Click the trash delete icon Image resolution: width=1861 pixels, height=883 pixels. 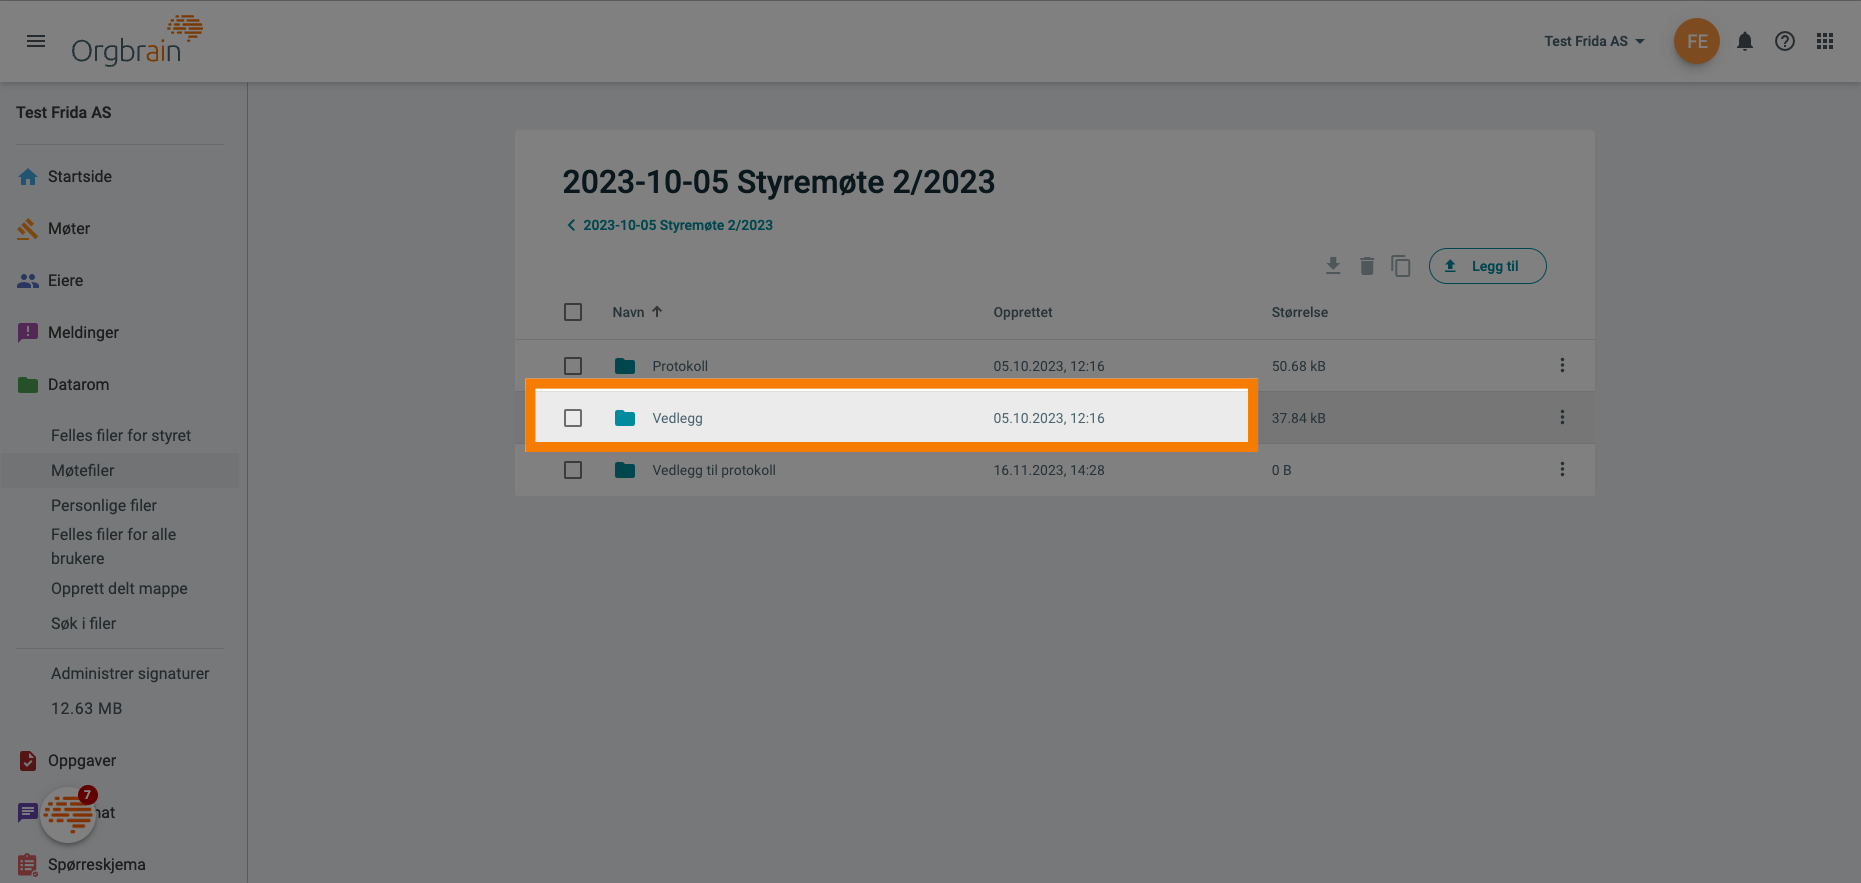[1367, 266]
